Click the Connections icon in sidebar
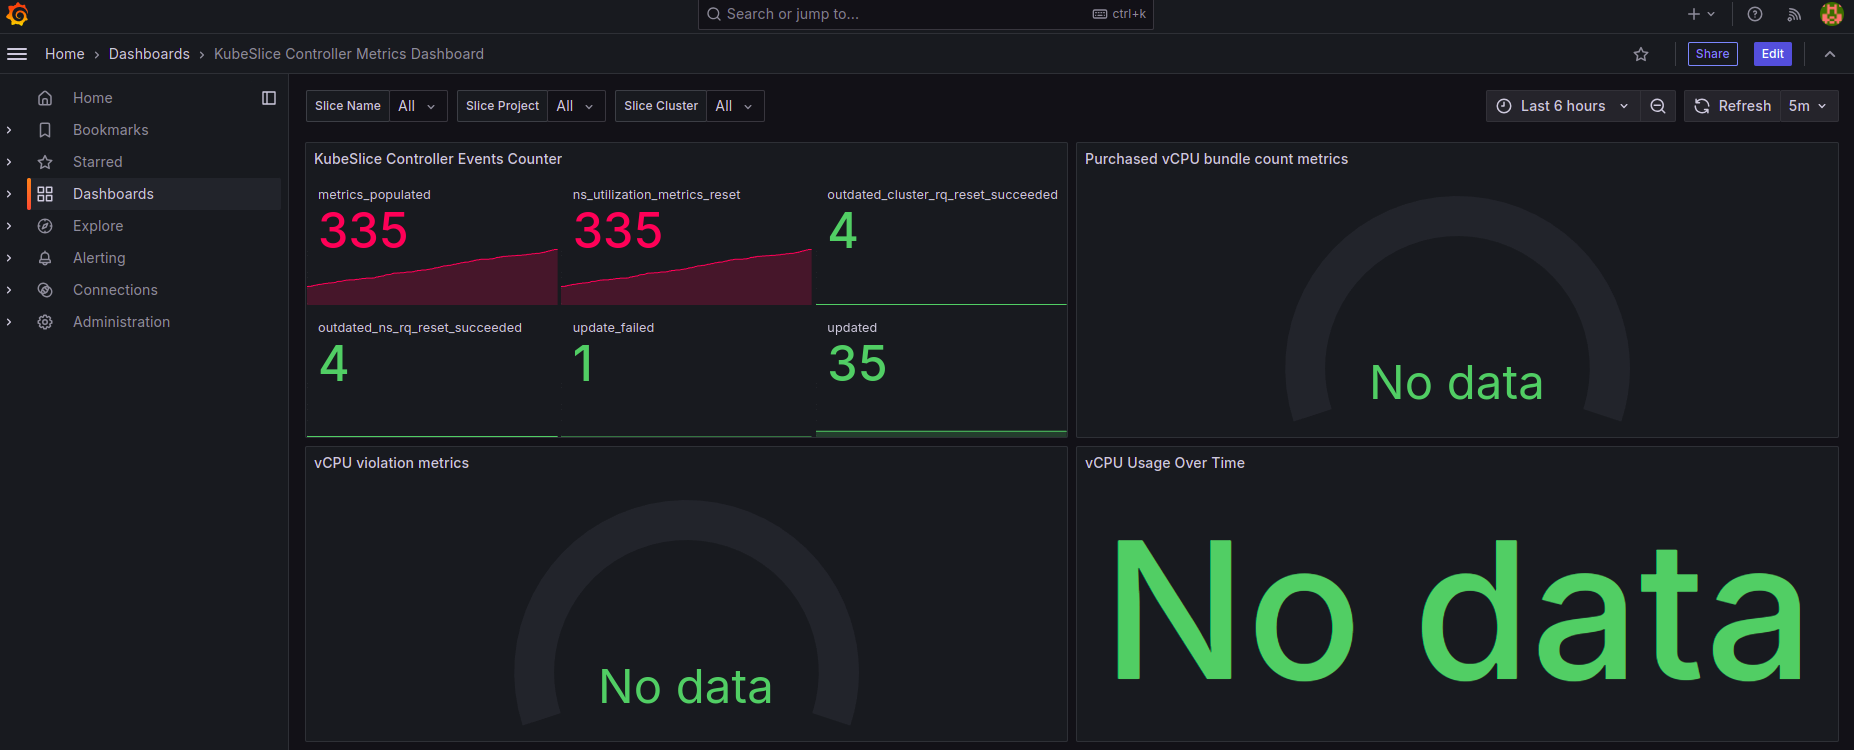This screenshot has height=750, width=1854. point(45,290)
